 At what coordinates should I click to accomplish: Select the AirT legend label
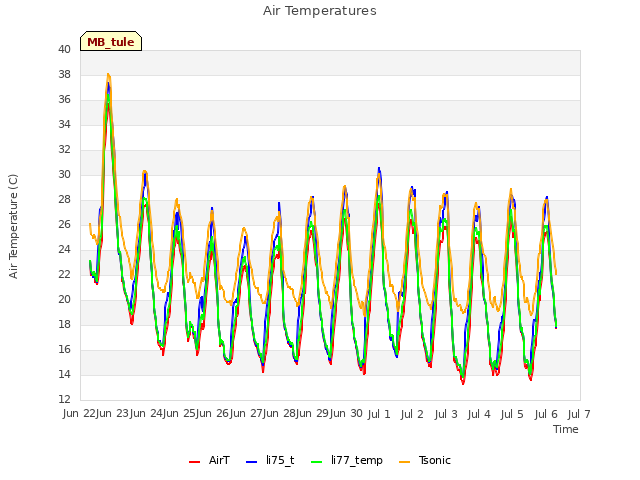pyautogui.click(x=219, y=460)
